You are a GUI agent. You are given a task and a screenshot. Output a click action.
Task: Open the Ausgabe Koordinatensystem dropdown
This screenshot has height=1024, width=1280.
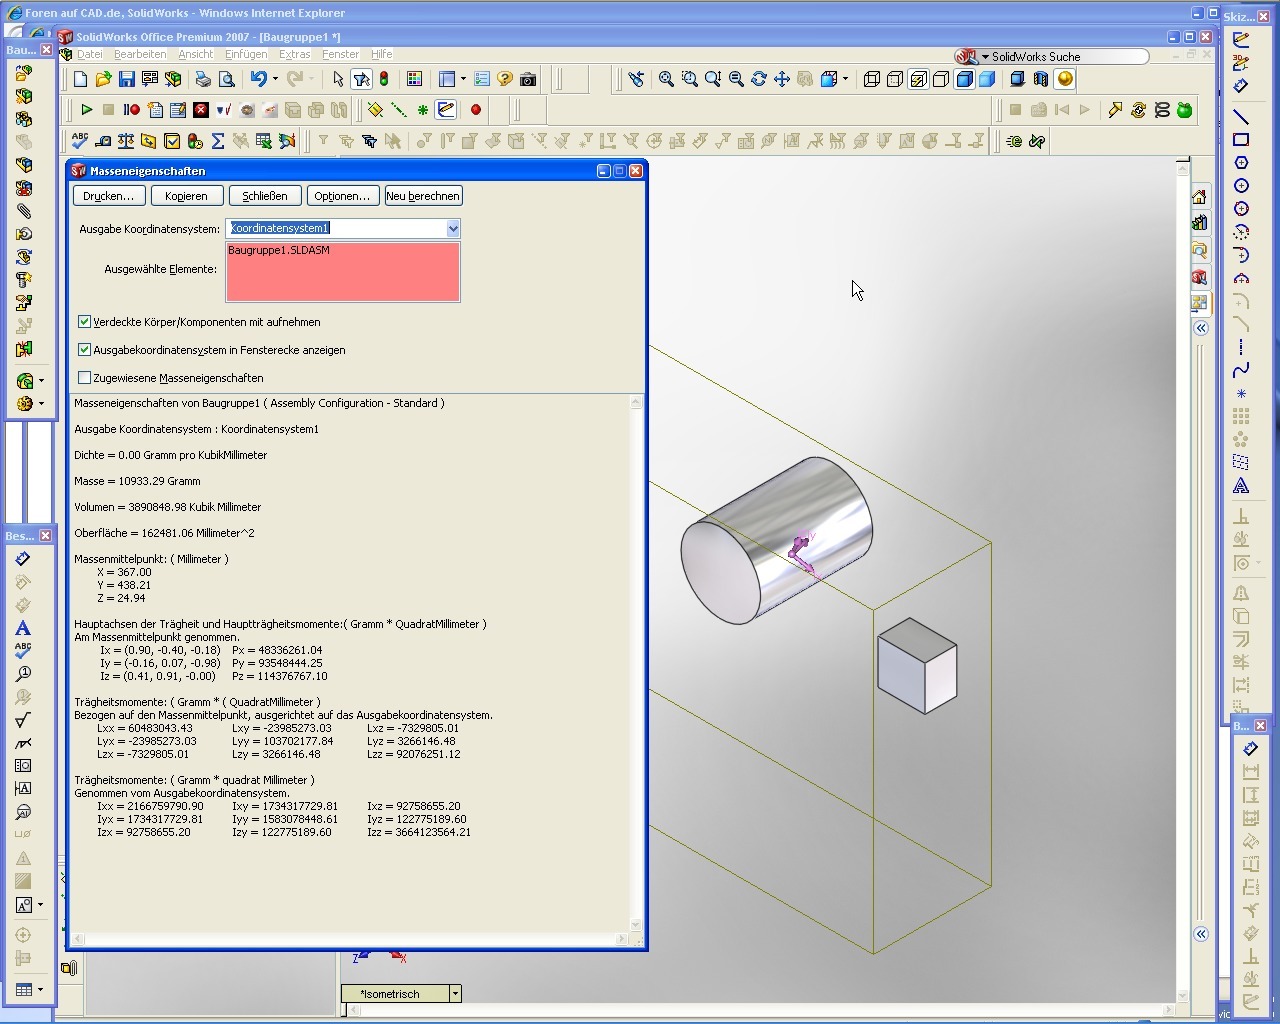[x=453, y=229]
